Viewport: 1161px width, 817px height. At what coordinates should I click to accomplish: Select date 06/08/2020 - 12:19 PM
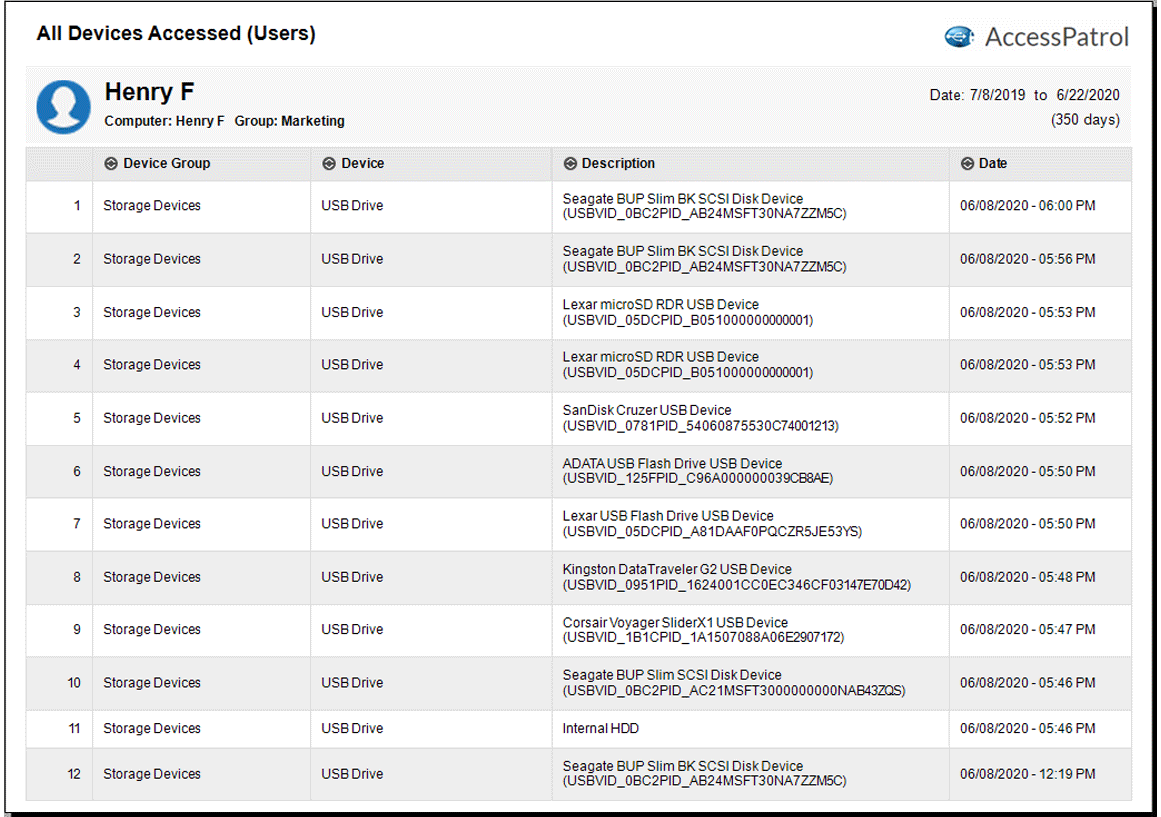point(1028,774)
